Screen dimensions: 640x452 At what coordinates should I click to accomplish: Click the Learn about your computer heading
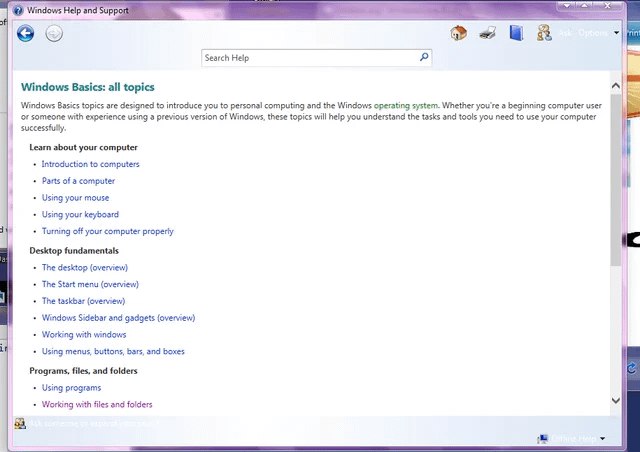(x=83, y=147)
